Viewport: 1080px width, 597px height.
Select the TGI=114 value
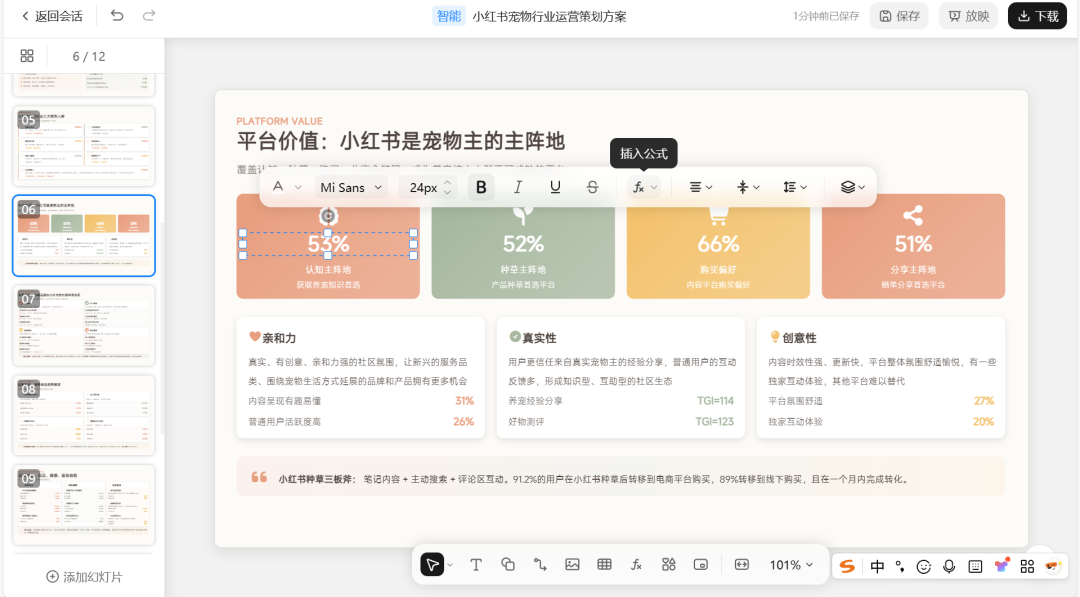click(x=715, y=401)
